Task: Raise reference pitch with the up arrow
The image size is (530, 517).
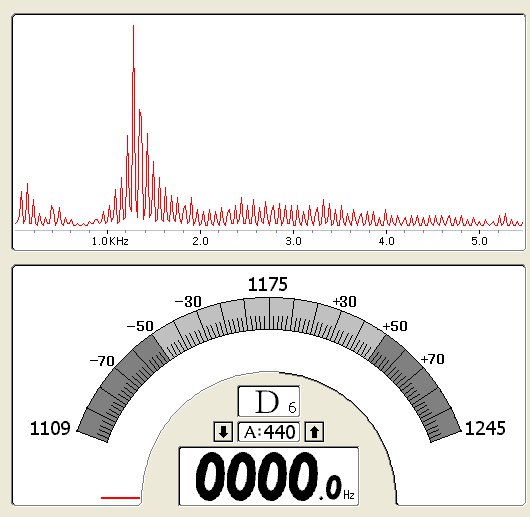Action: [x=314, y=432]
